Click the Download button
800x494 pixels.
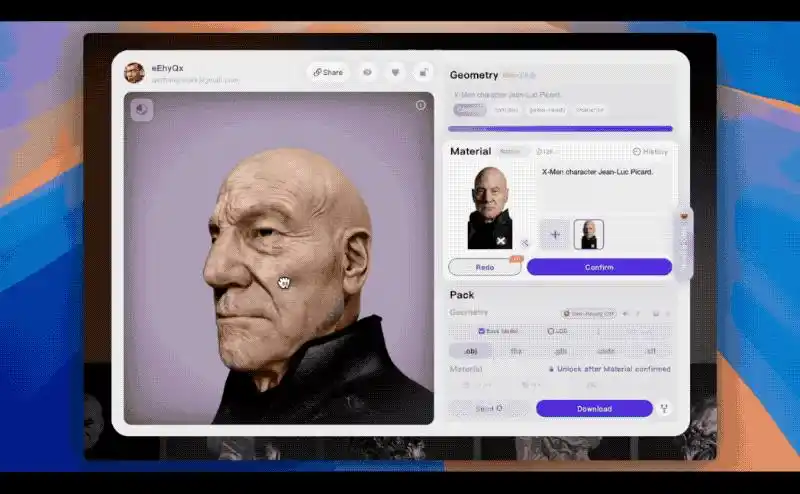(594, 409)
